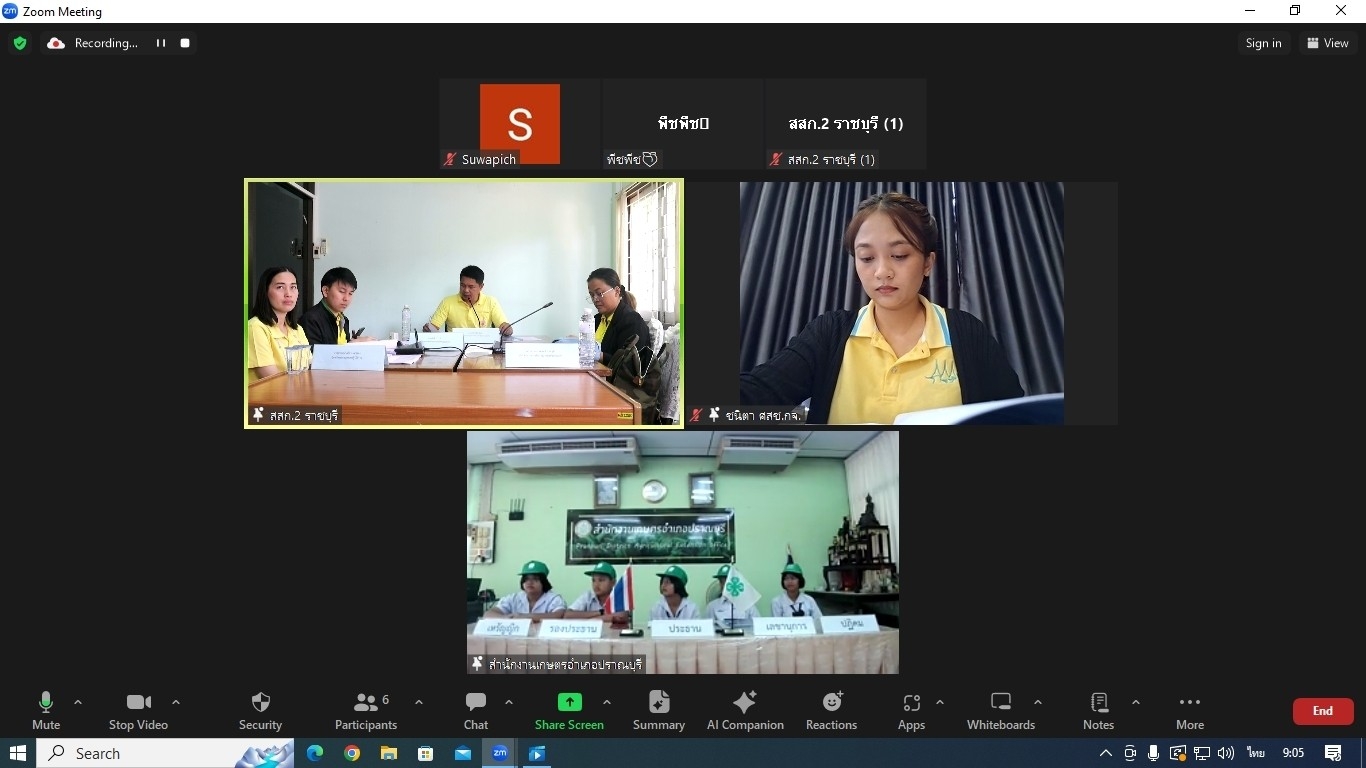
Task: Start Share Screen
Action: pos(569,710)
